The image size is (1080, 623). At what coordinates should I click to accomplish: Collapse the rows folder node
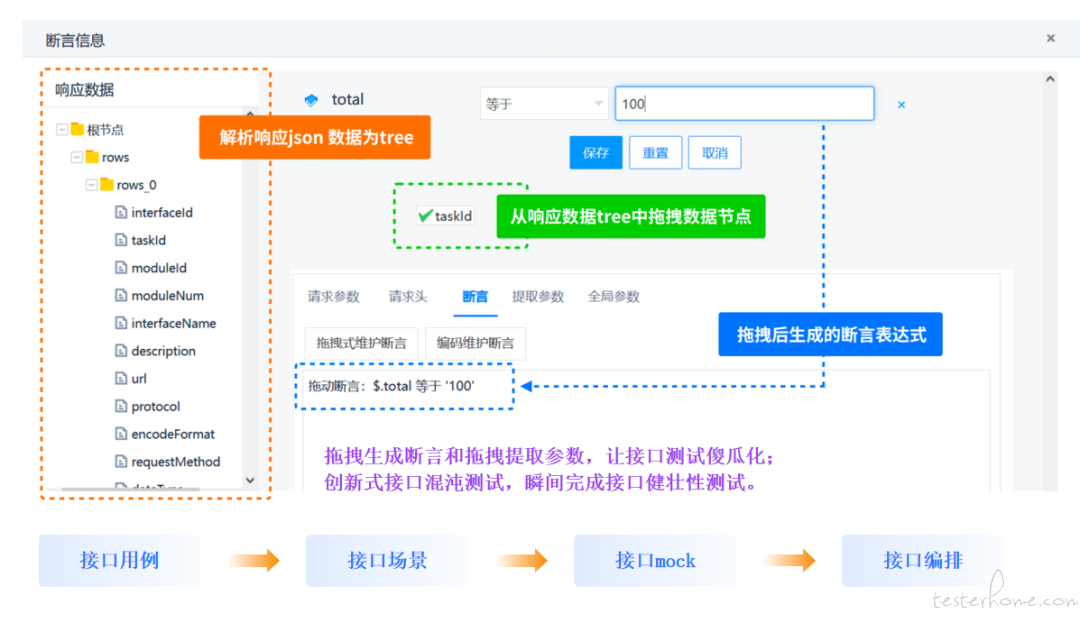tap(76, 157)
